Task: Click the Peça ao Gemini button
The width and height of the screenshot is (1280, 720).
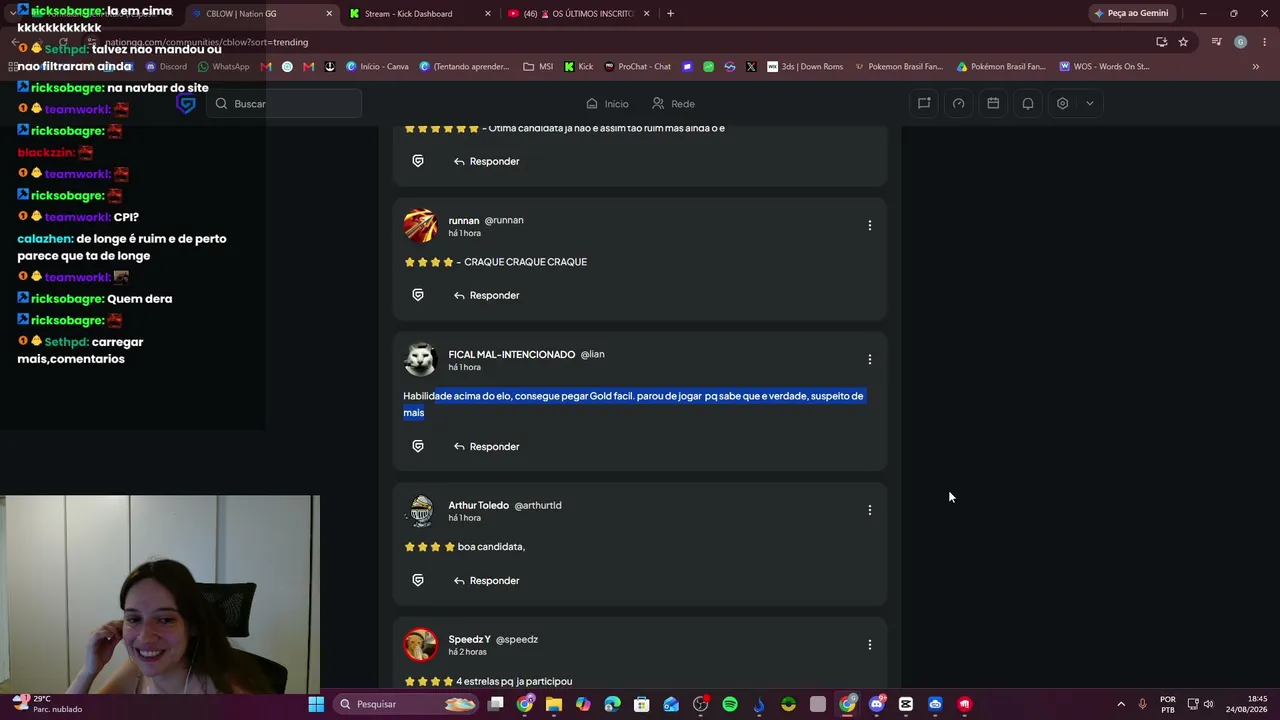Action: [x=1132, y=14]
